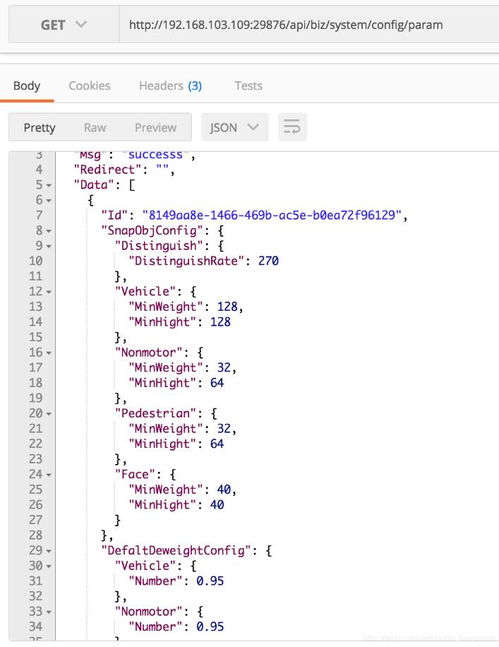Switch to the Body tab
499x647 pixels.
click(x=27, y=86)
